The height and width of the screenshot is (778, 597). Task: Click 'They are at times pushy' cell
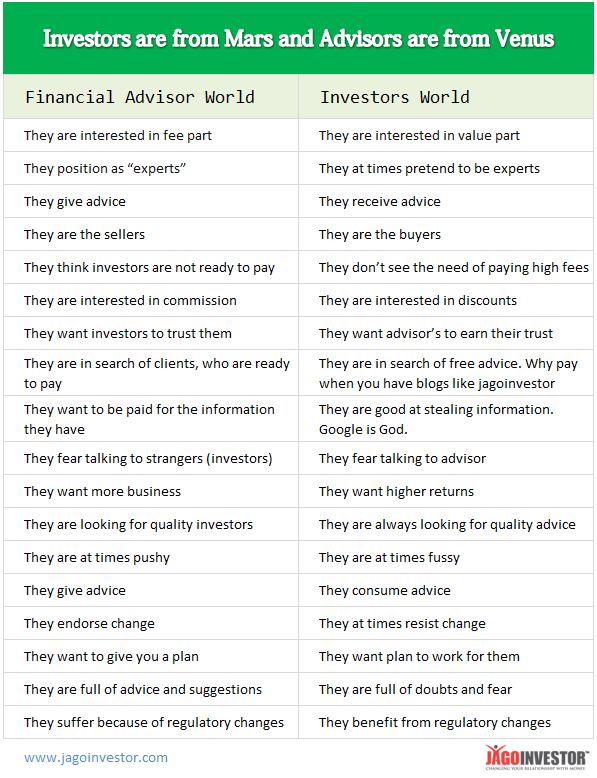[151, 557]
